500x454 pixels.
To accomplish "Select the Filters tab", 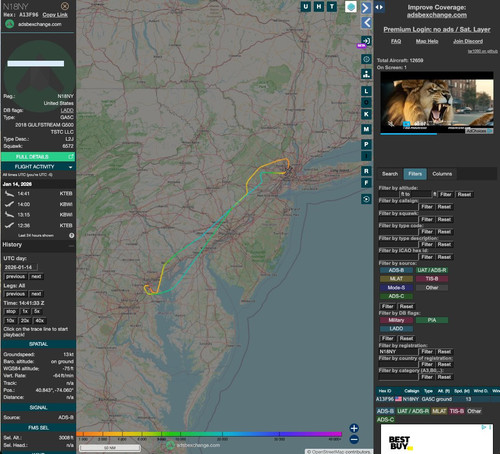I will (415, 174).
